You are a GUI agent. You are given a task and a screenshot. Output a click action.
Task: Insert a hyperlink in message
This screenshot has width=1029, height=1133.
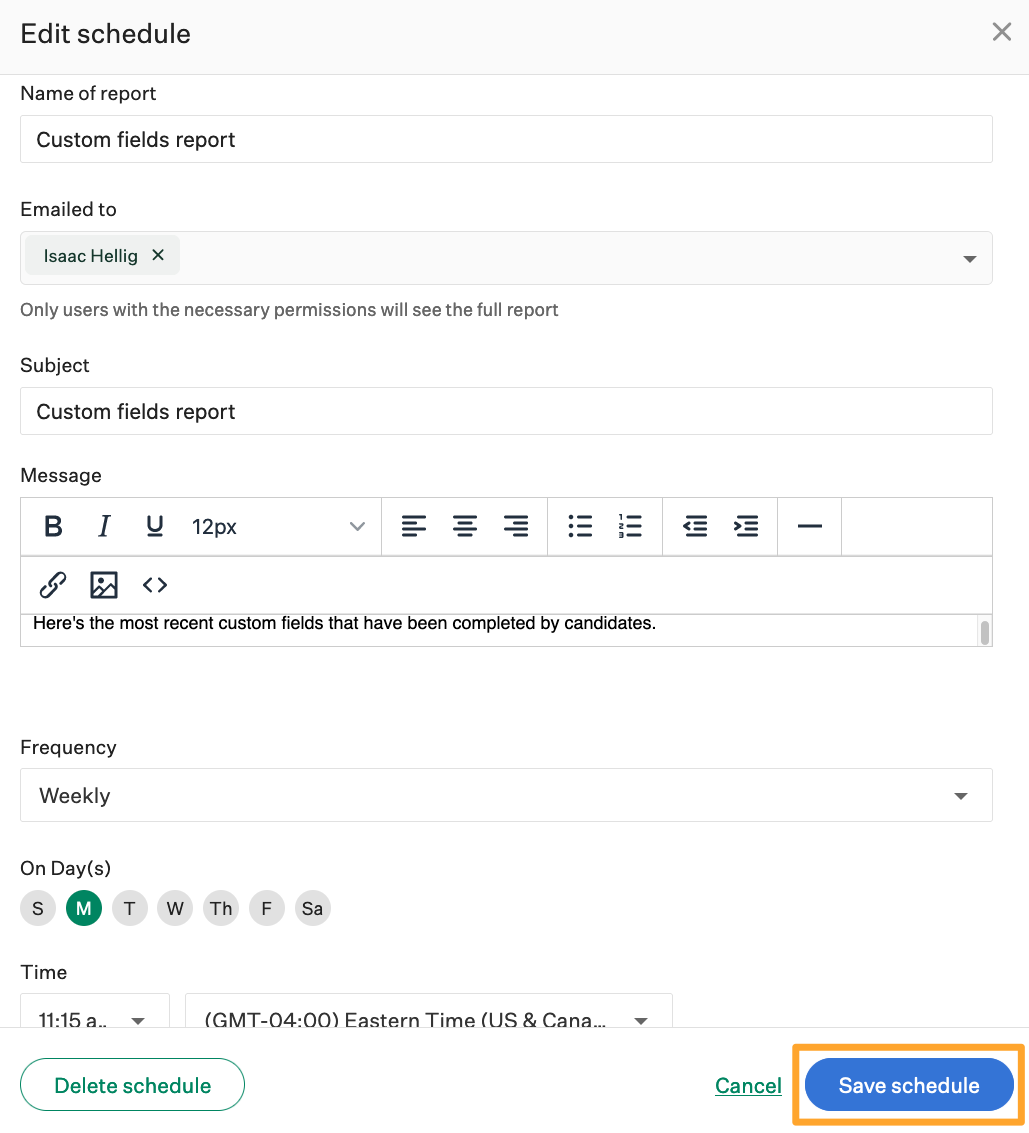click(x=53, y=585)
